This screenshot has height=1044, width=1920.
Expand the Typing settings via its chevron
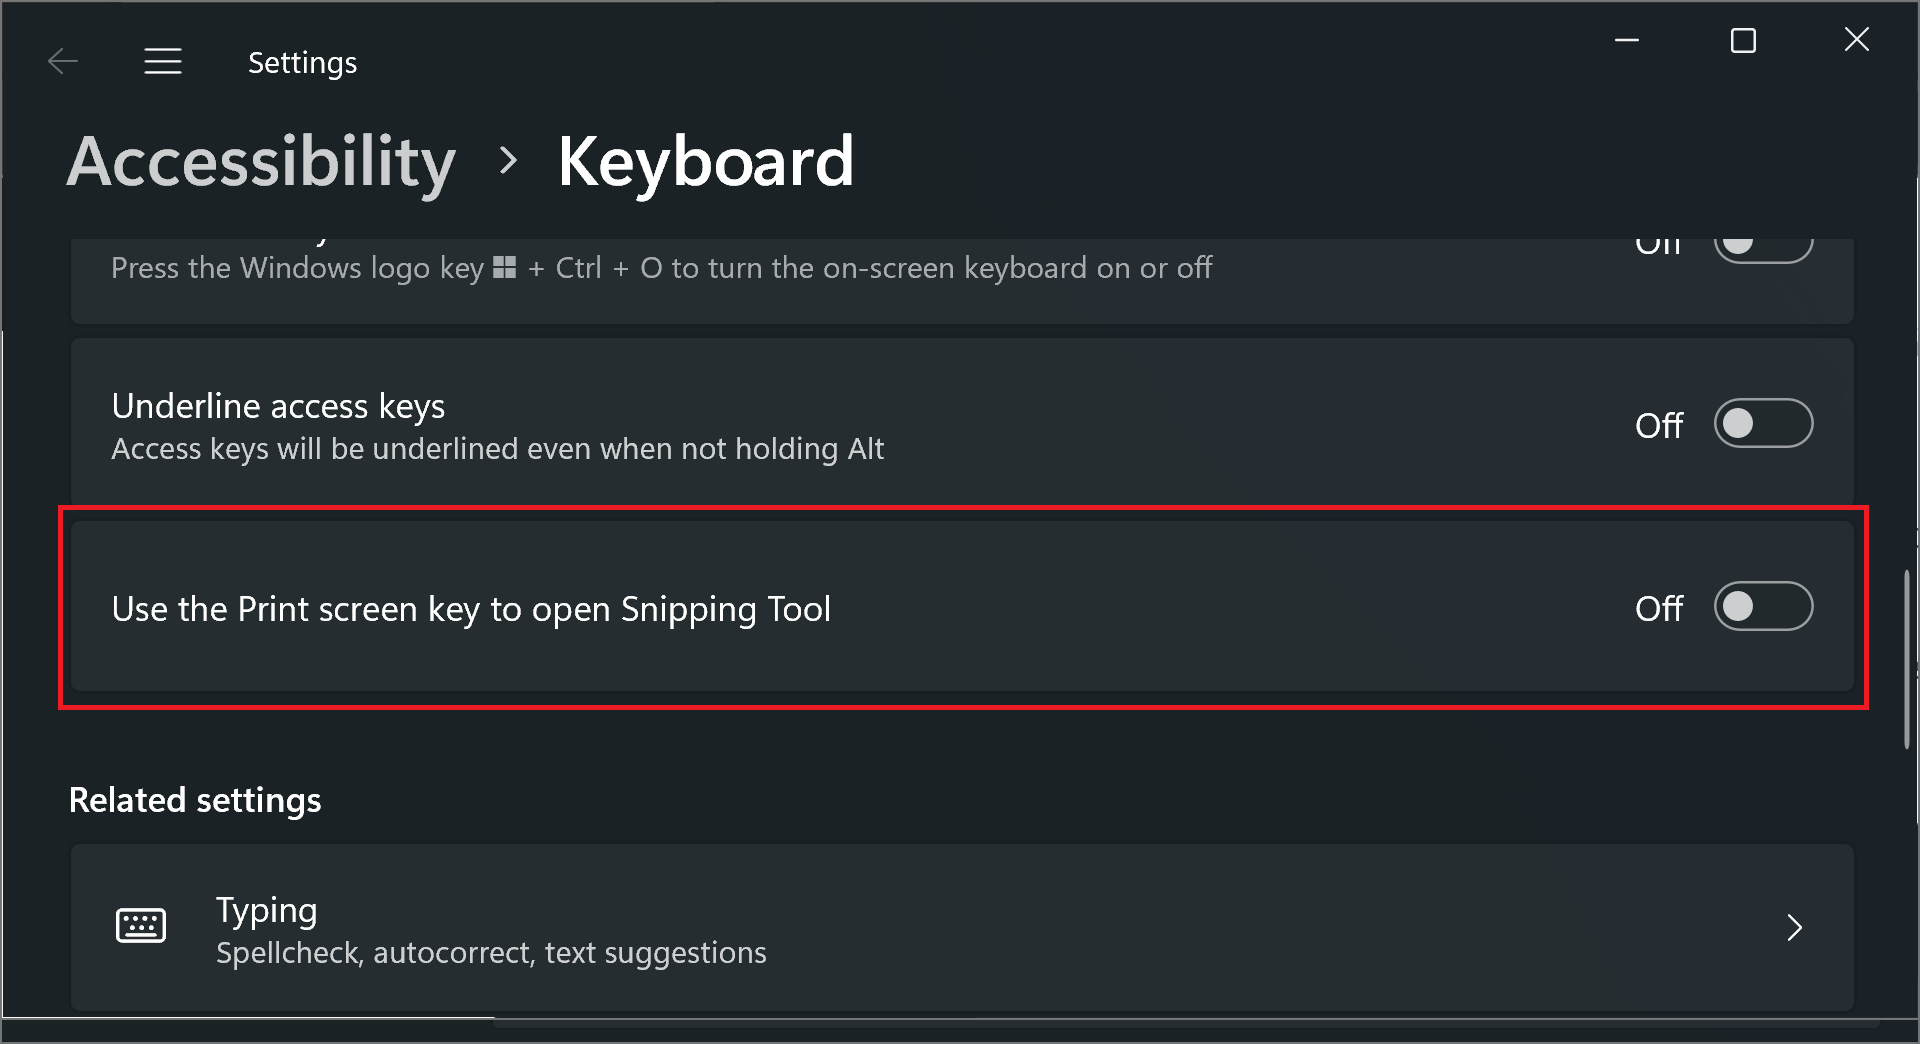[x=1795, y=928]
